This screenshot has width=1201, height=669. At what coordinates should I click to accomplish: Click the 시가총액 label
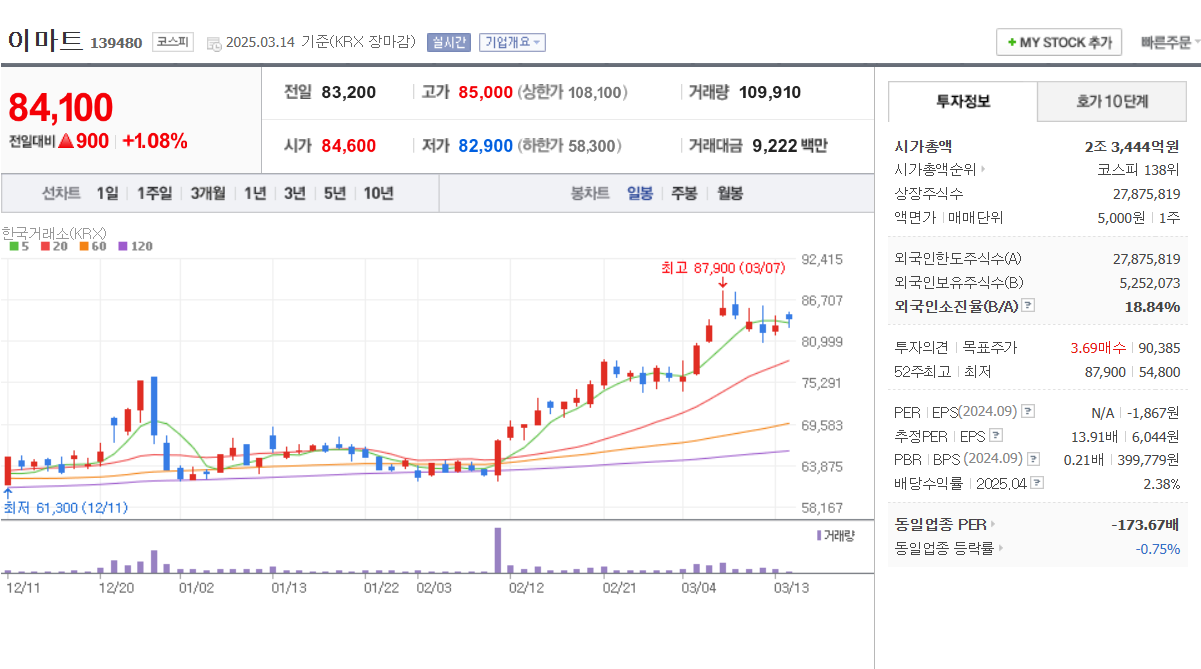pyautogui.click(x=923, y=146)
